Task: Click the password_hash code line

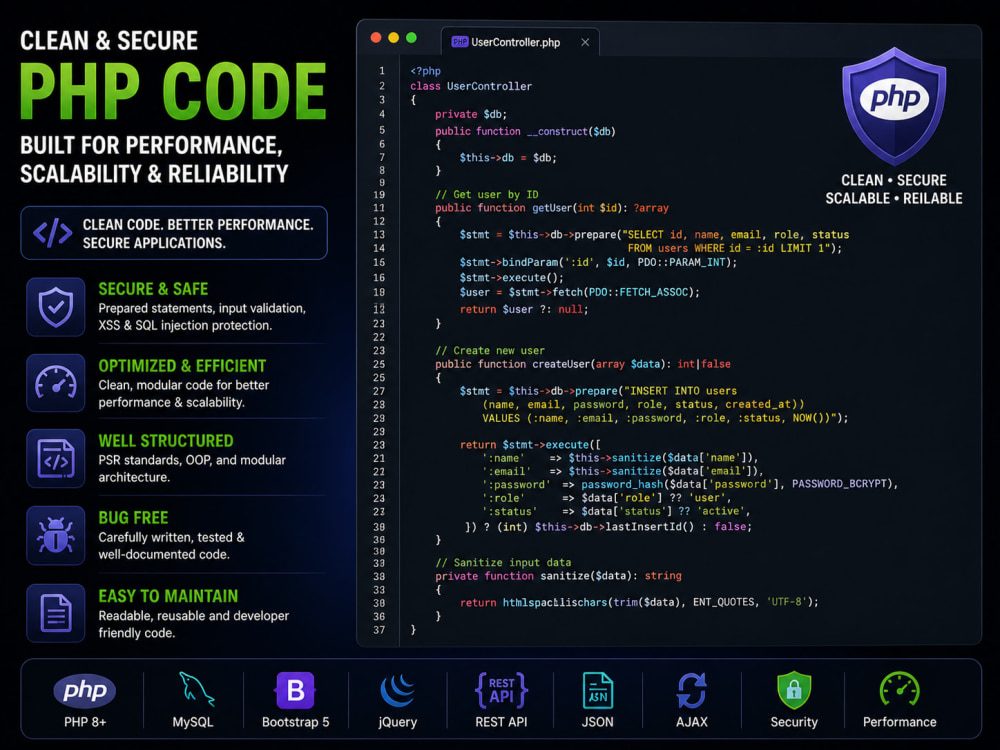Action: coord(690,484)
